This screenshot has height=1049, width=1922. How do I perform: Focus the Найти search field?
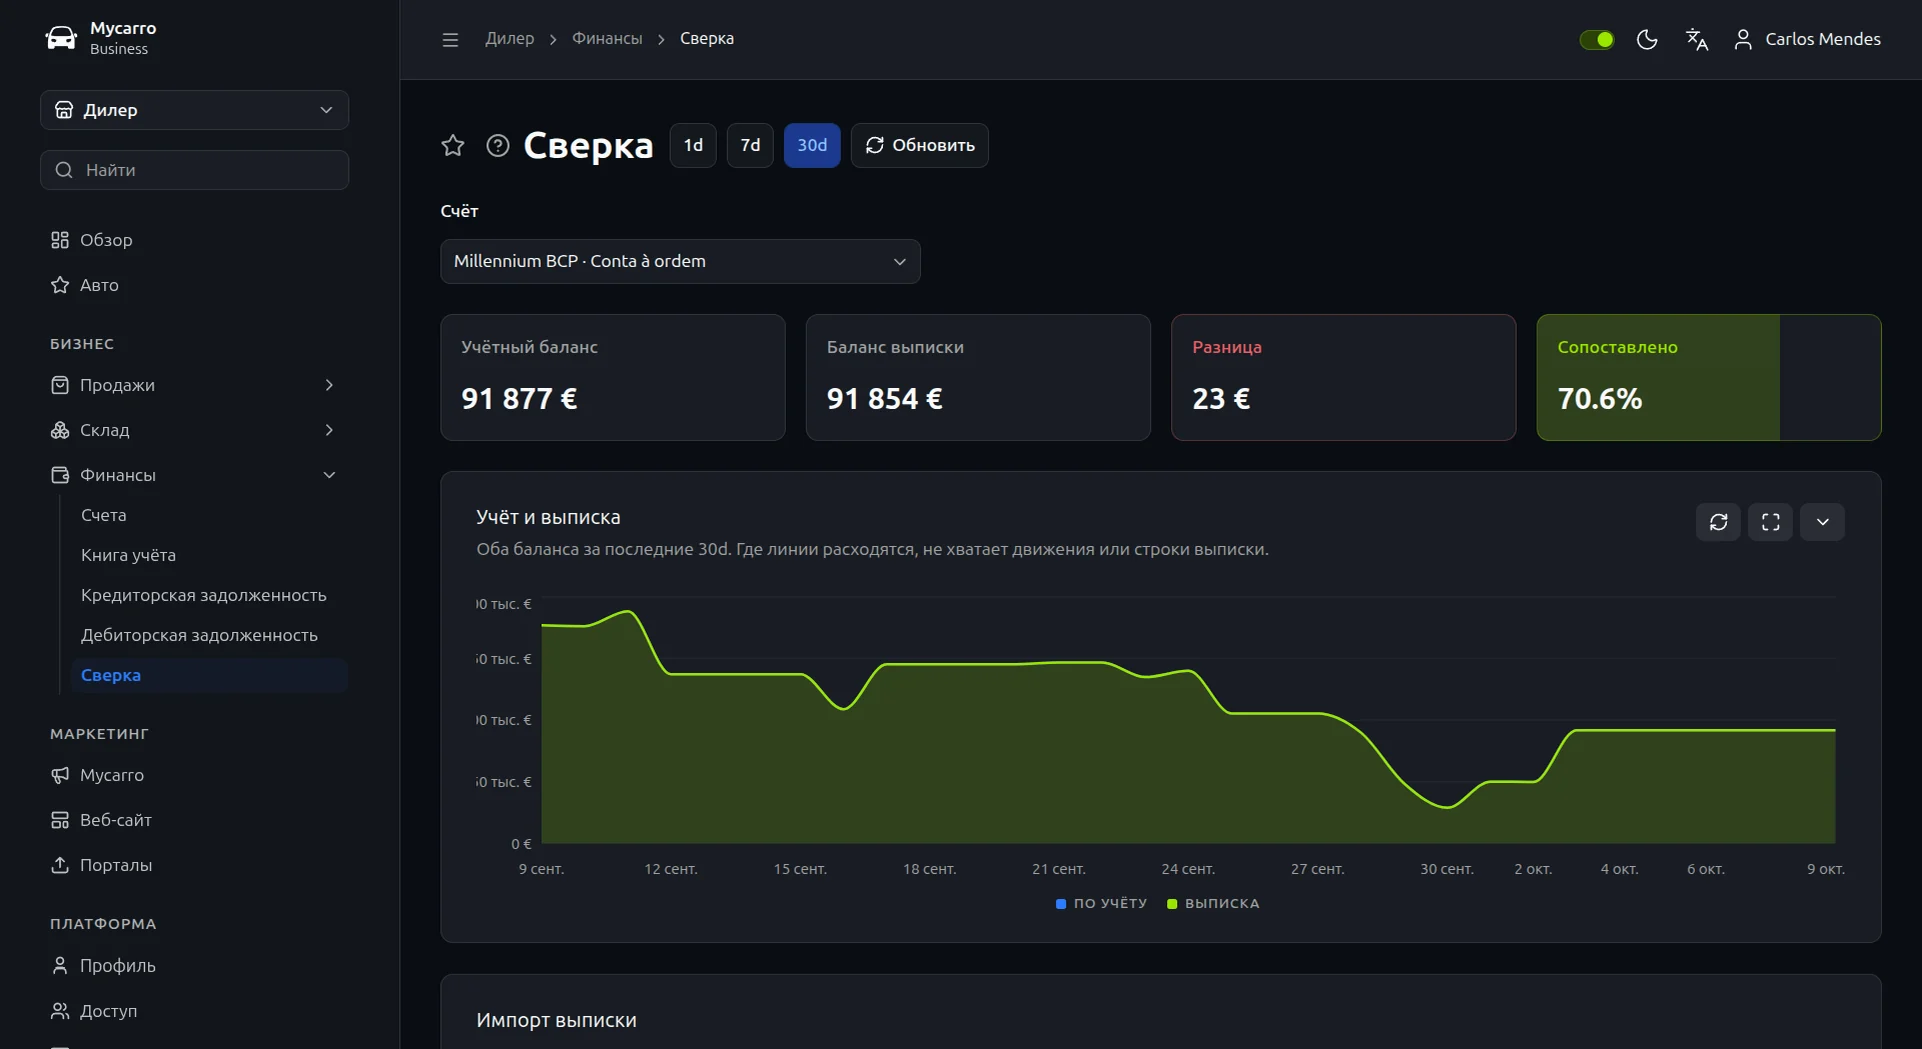(x=194, y=170)
